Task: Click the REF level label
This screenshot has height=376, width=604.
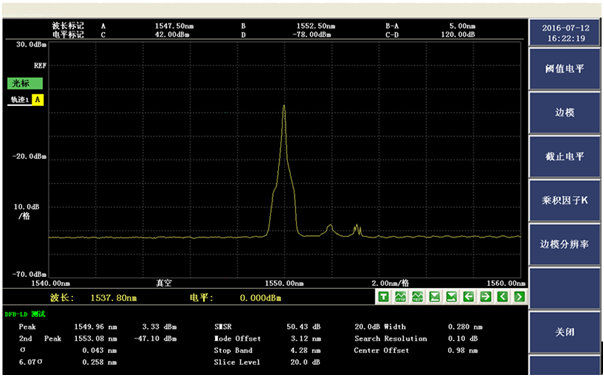Action: pos(40,66)
